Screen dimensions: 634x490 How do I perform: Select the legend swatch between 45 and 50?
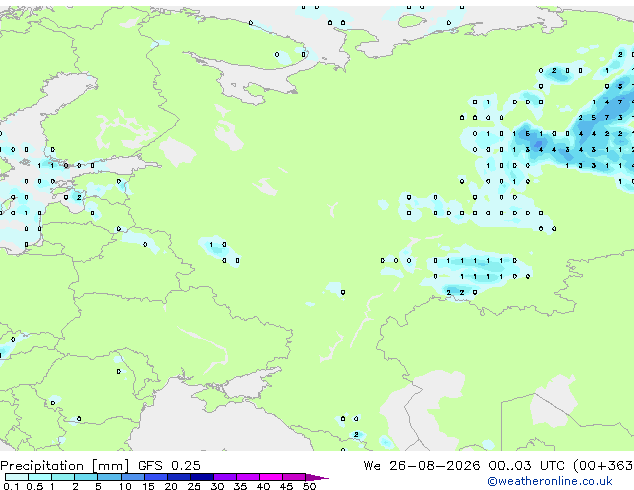[x=294, y=477]
